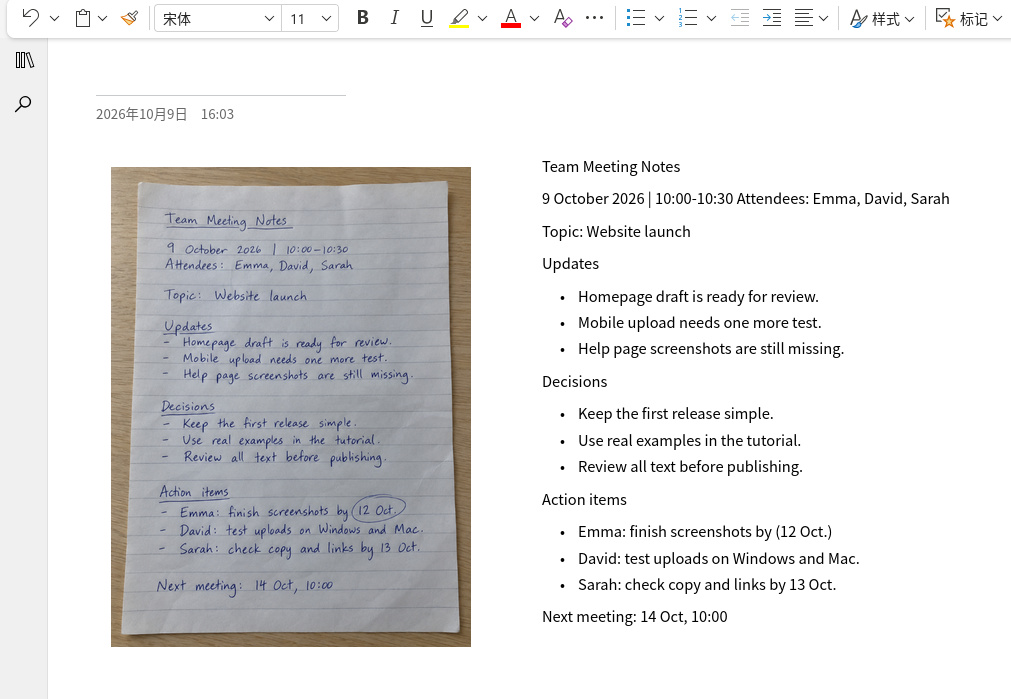Toggle Italic formatting

click(395, 18)
